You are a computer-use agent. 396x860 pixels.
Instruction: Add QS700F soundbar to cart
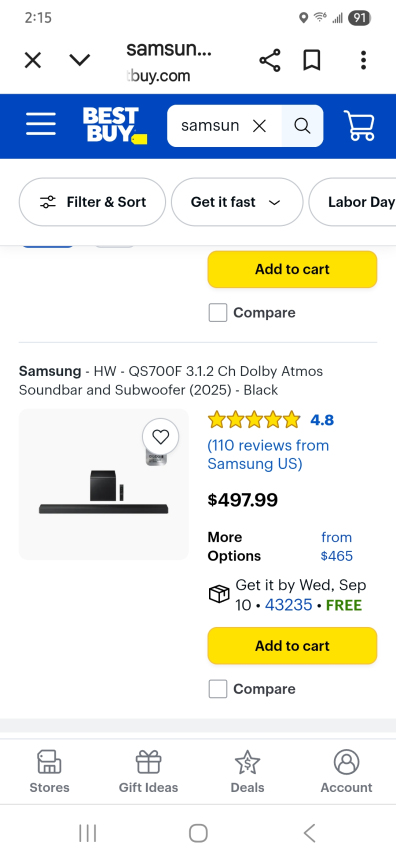point(292,646)
